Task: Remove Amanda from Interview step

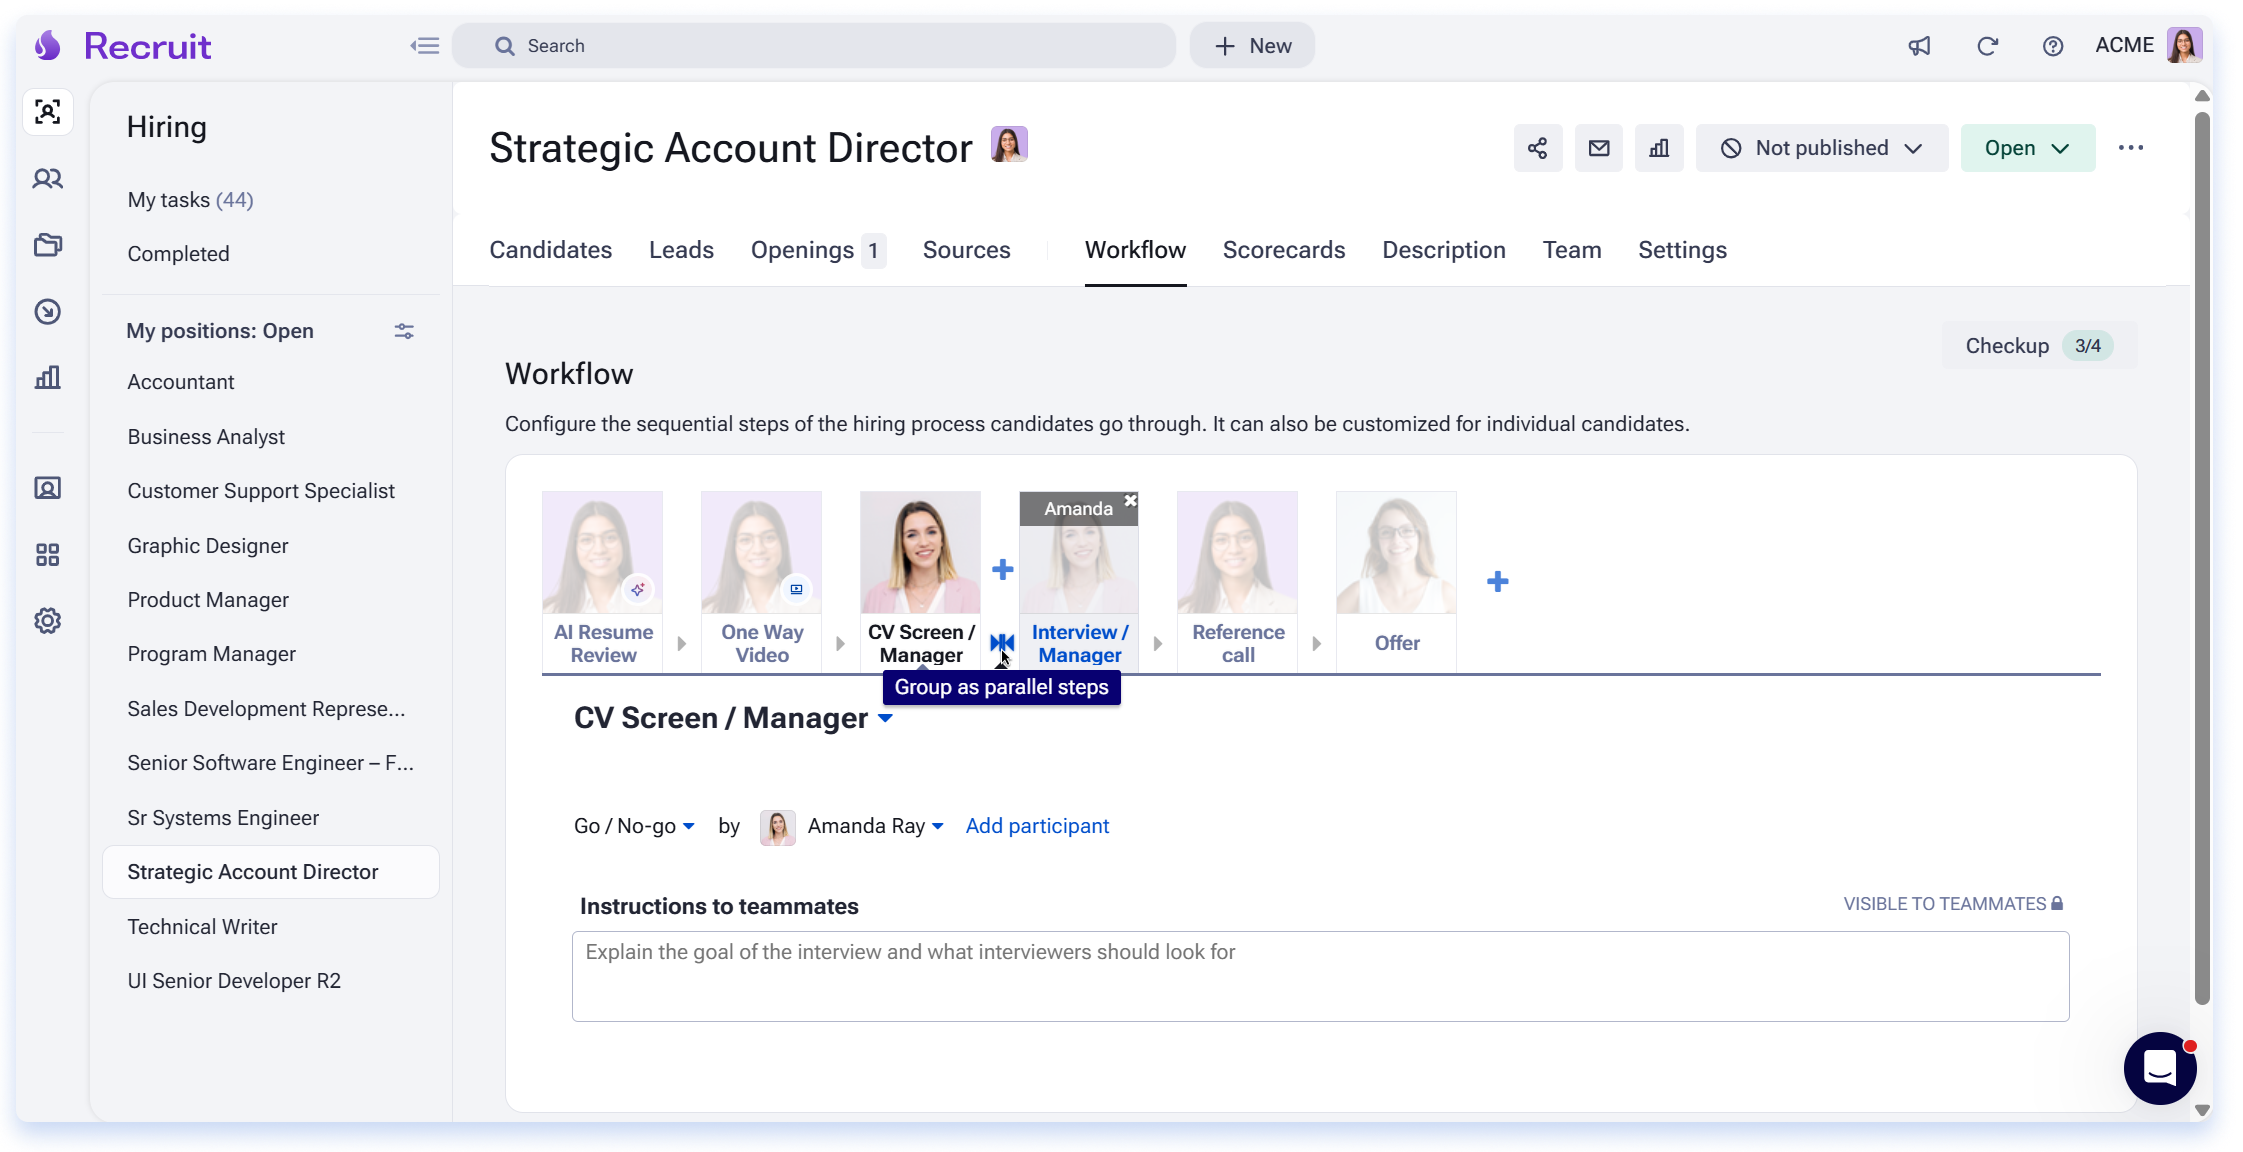Action: [x=1130, y=501]
